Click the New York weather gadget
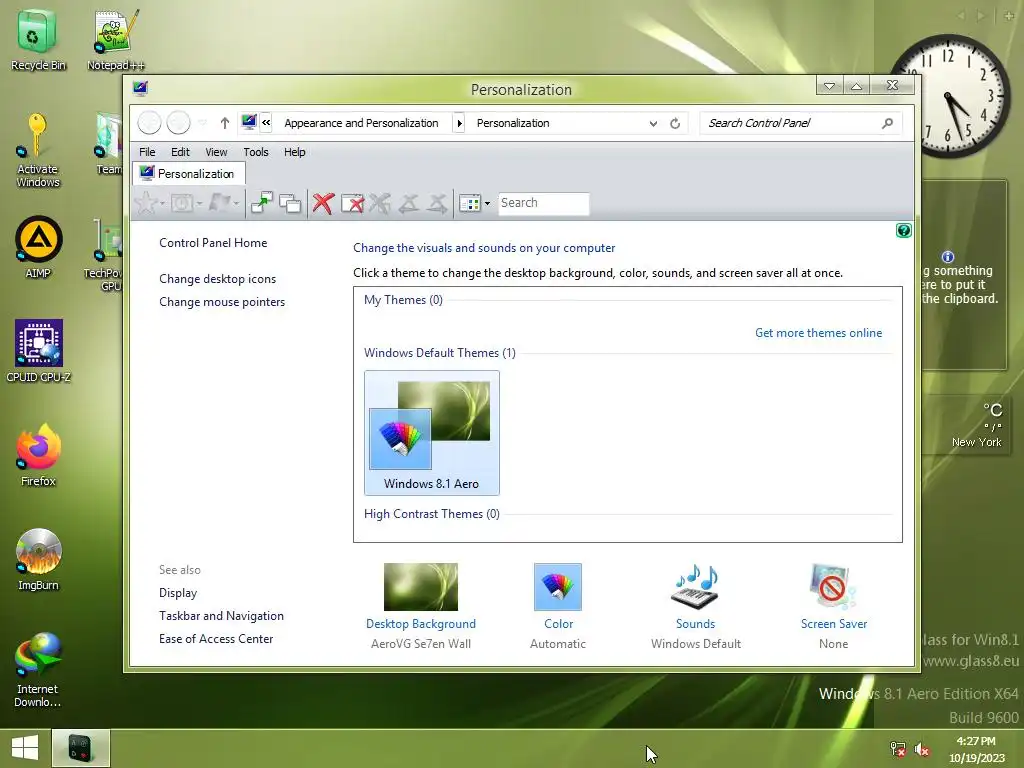The image size is (1024, 768). [965, 424]
